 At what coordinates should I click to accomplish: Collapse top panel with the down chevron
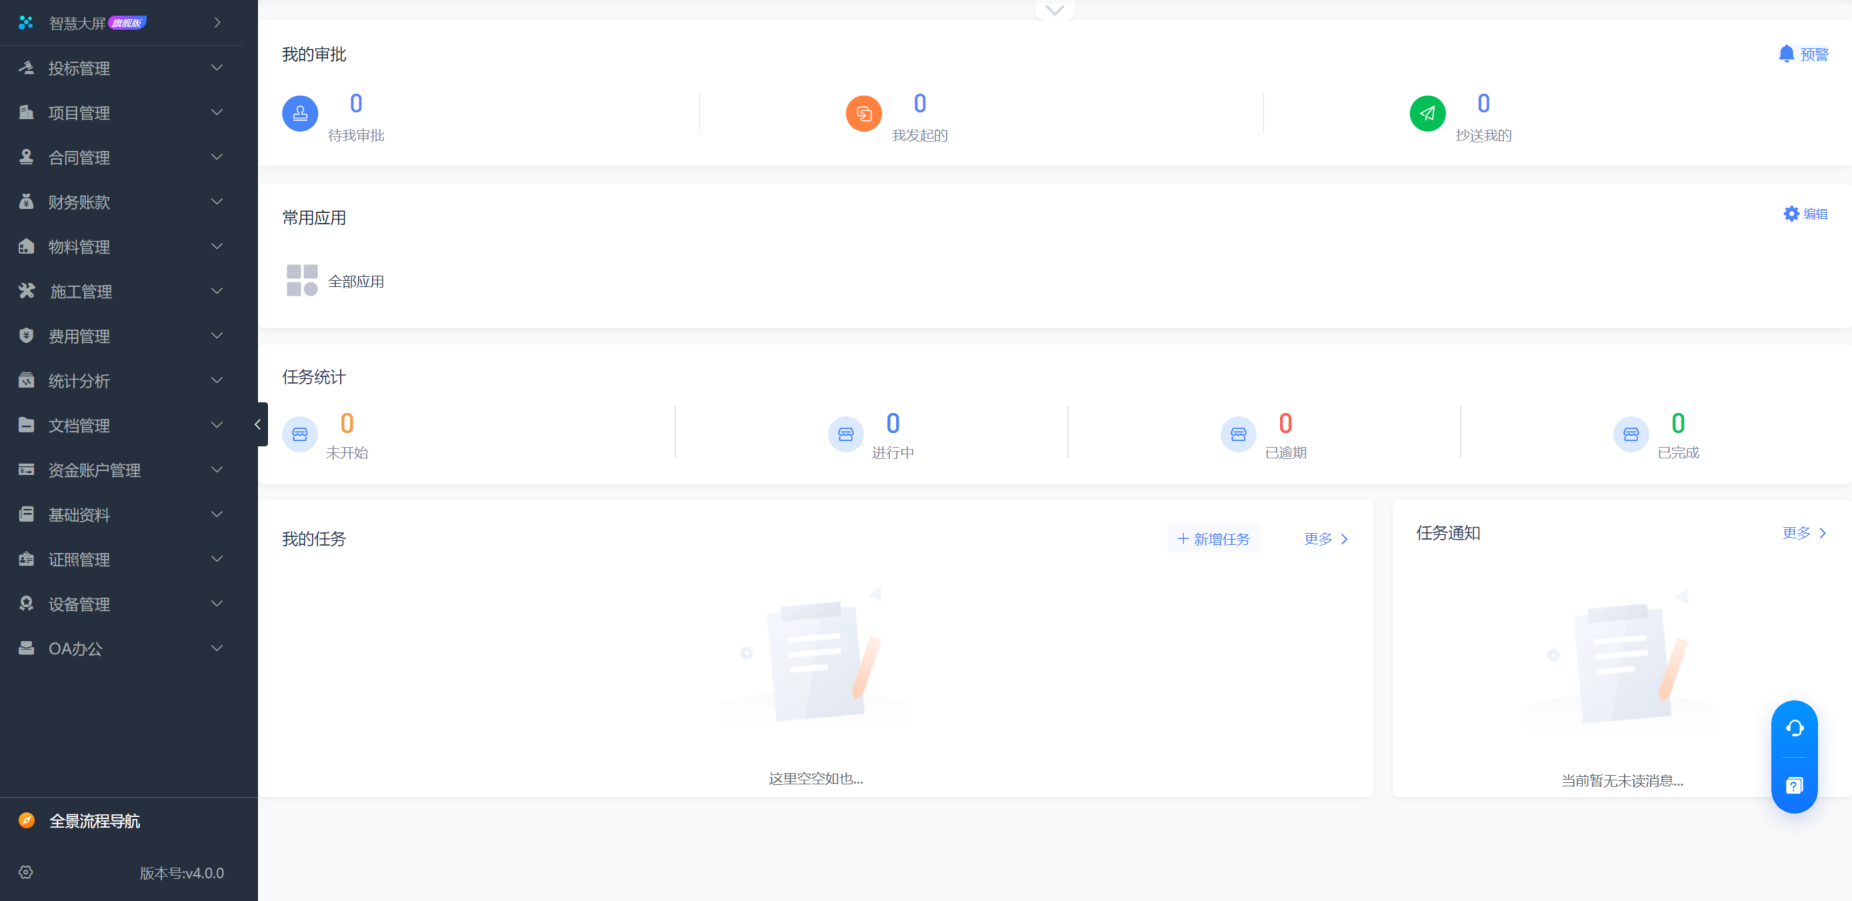point(1054,10)
